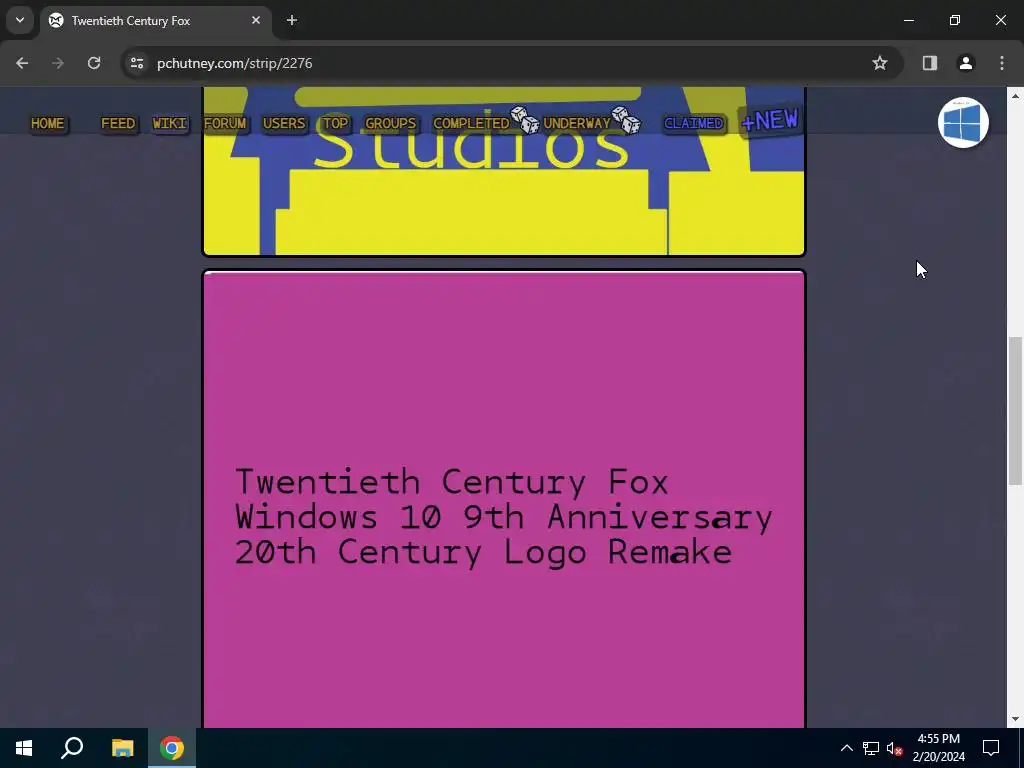Open the HOME nav link

point(48,123)
